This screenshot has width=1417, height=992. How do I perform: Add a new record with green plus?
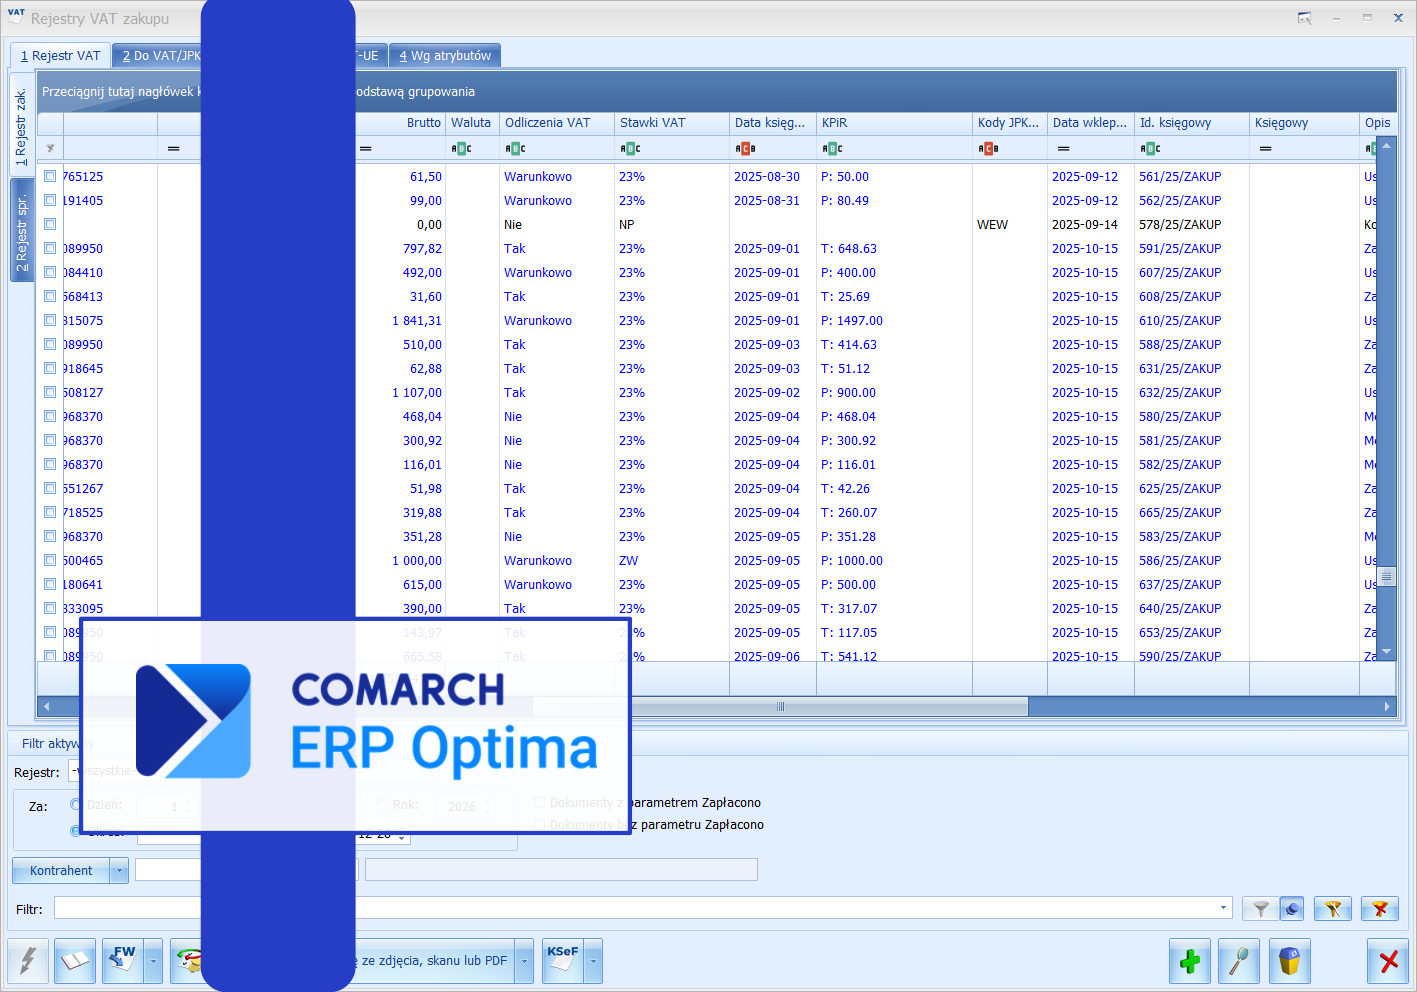(1190, 962)
